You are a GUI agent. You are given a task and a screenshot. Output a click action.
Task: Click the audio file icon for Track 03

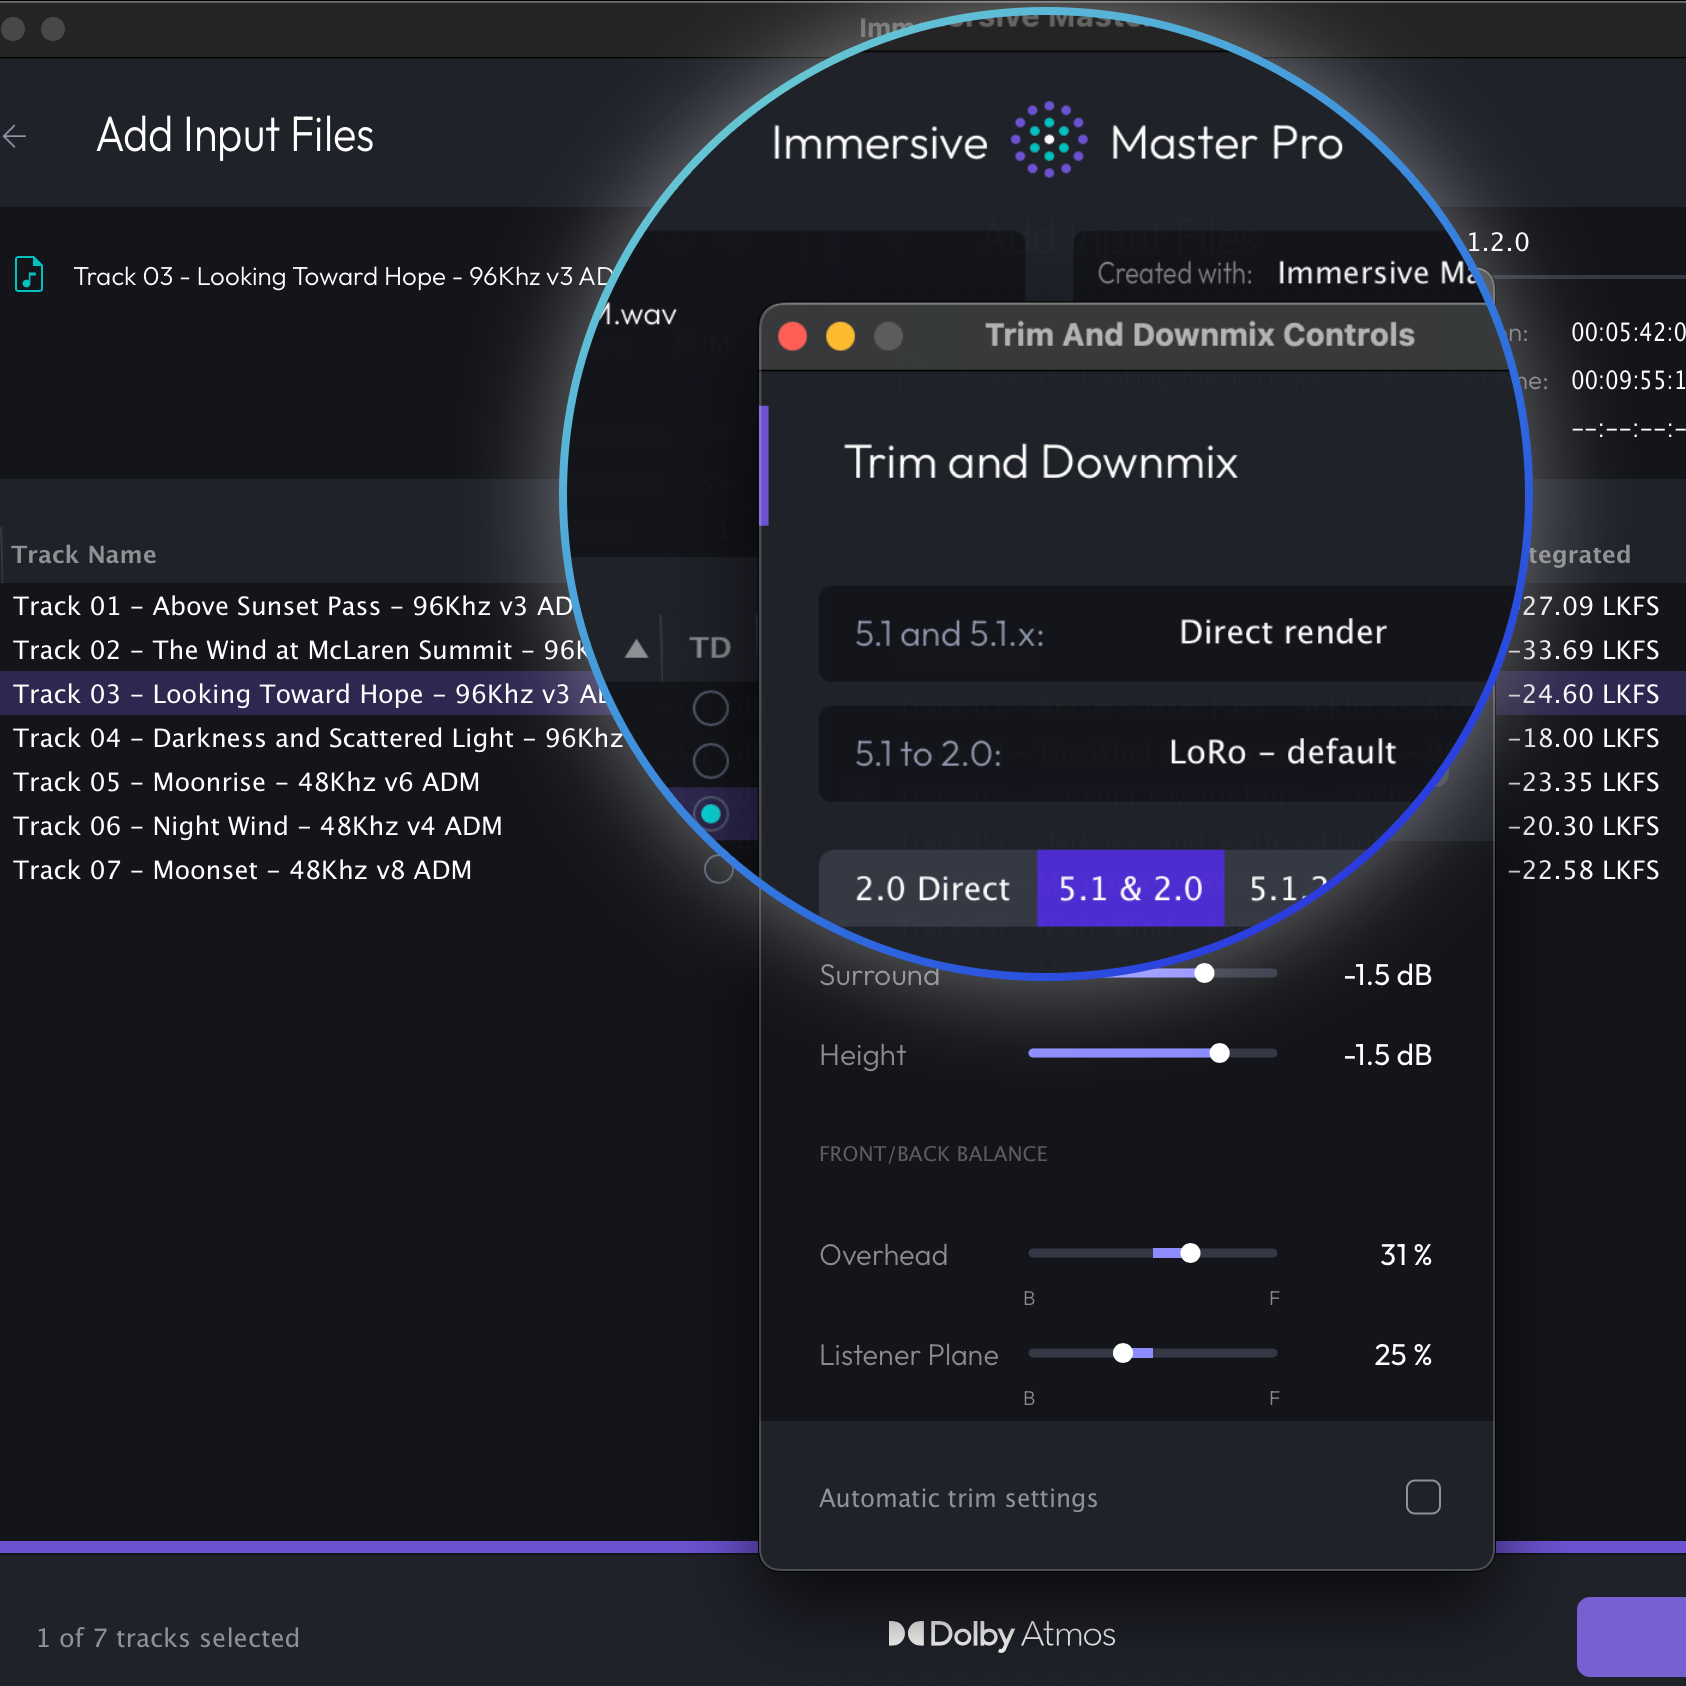[29, 274]
